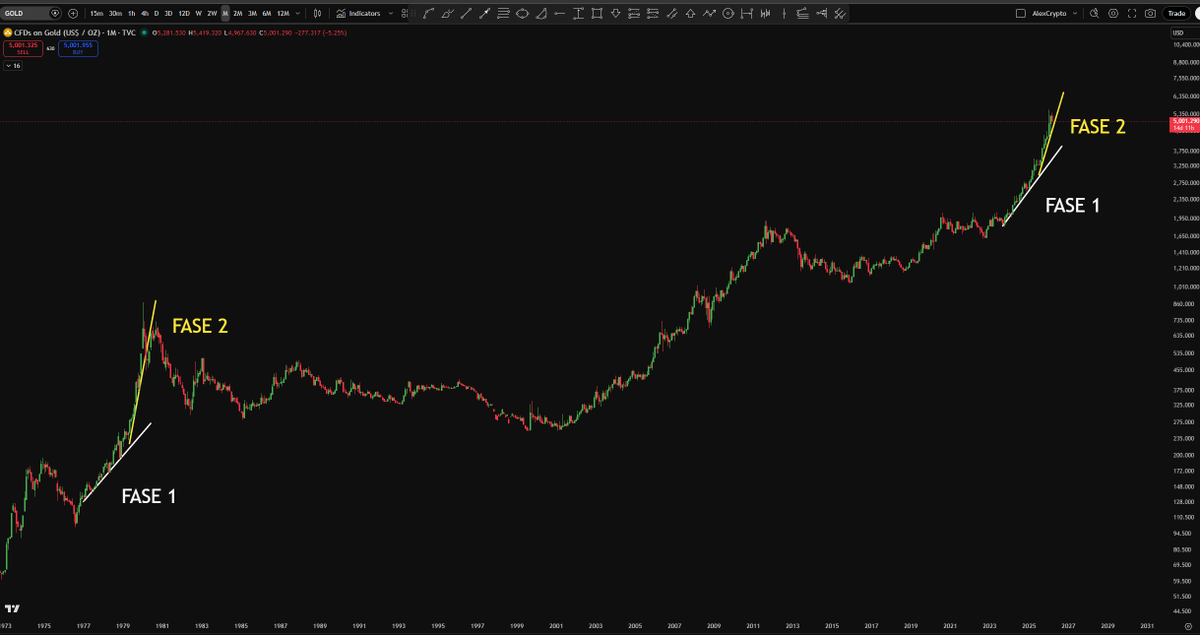Select the W weekly interval
The image size is (1200, 635).
(x=199, y=14)
